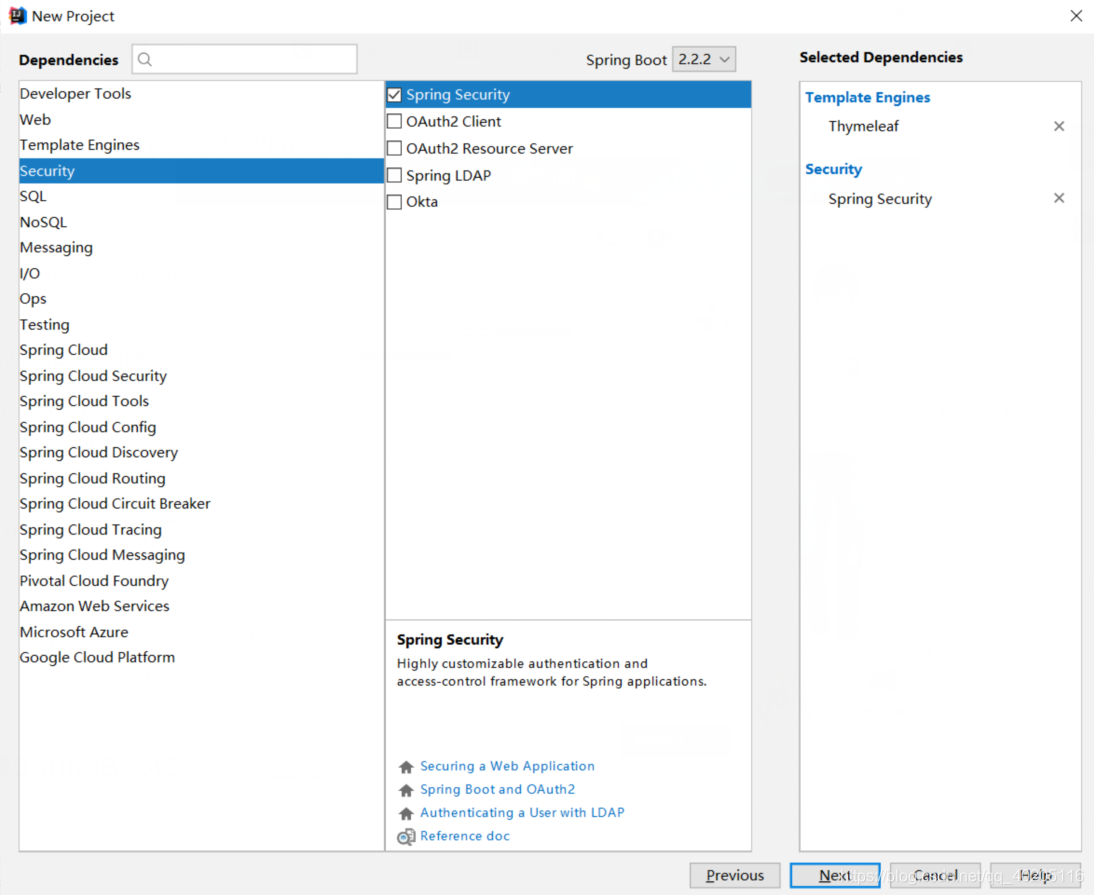
Task: Click home icon beside Securing a Web Application
Action: pyautogui.click(x=406, y=767)
